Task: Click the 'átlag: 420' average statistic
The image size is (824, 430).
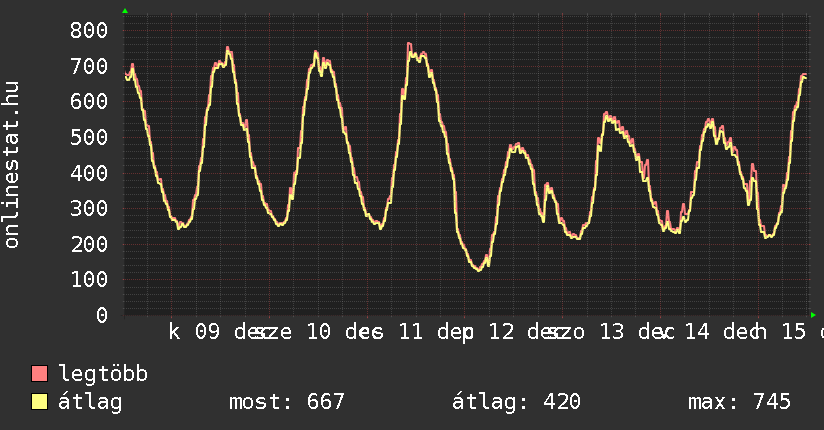Action: (517, 402)
